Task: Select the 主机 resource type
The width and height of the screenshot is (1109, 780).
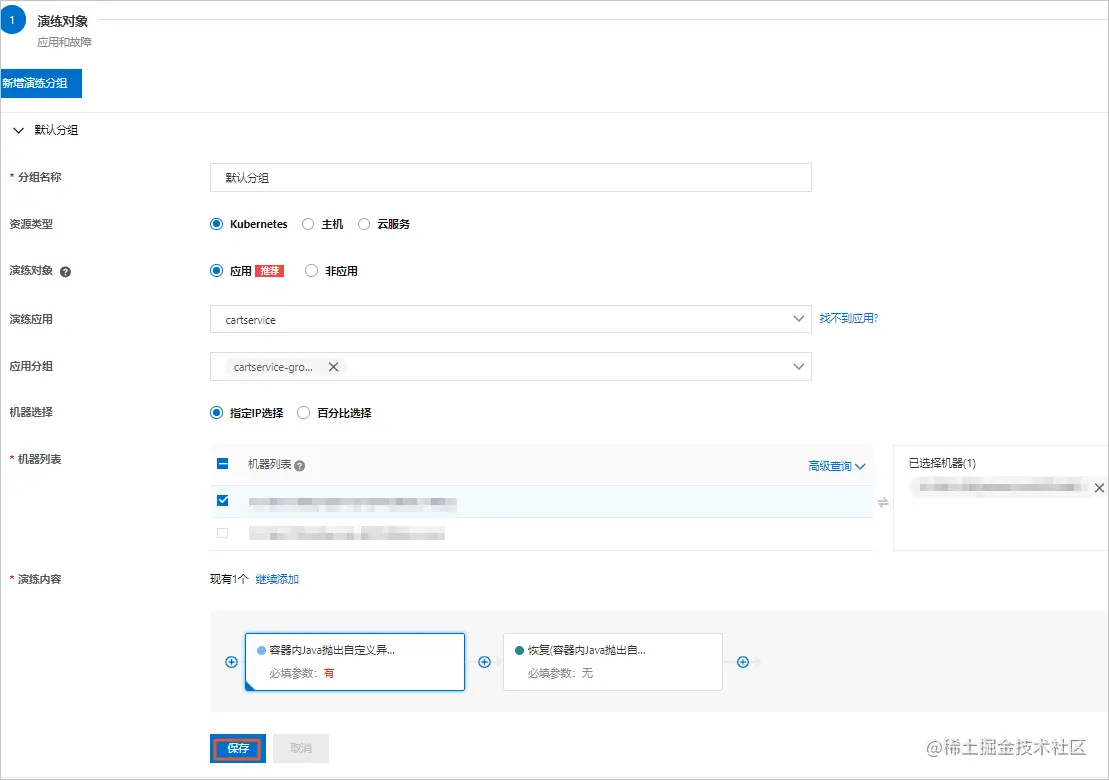Action: click(308, 224)
